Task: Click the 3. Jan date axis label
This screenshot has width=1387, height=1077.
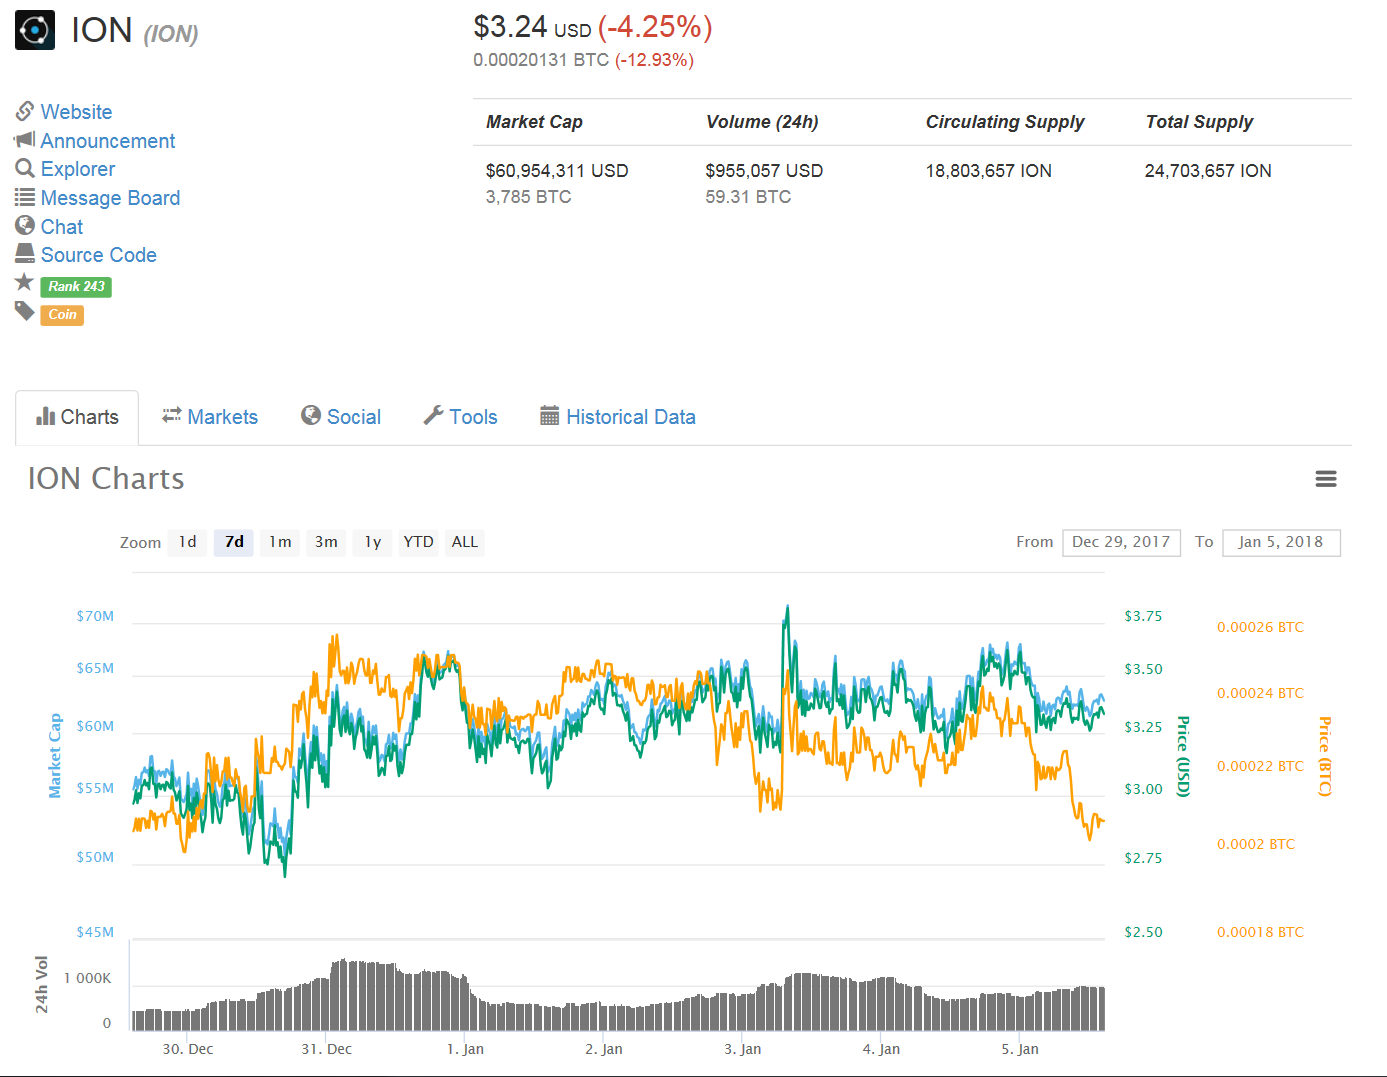Action: click(x=742, y=1049)
